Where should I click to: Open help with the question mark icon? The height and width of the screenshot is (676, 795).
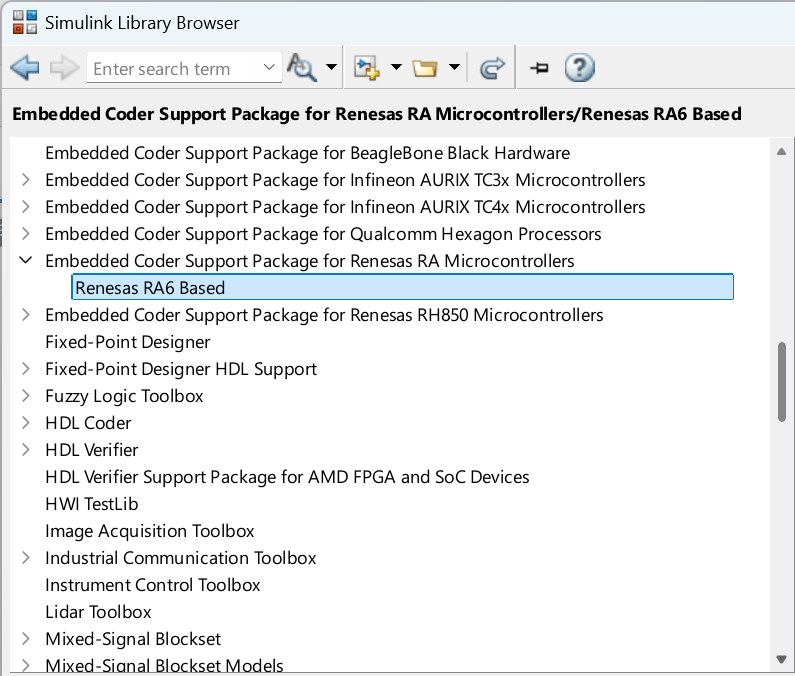[580, 68]
